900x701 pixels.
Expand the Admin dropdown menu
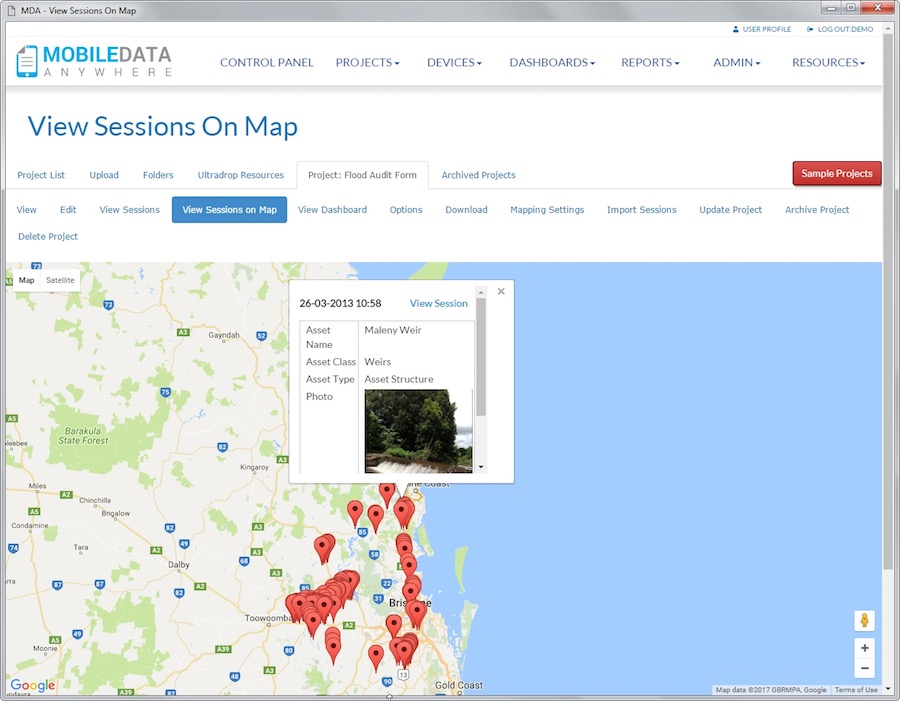(x=736, y=62)
